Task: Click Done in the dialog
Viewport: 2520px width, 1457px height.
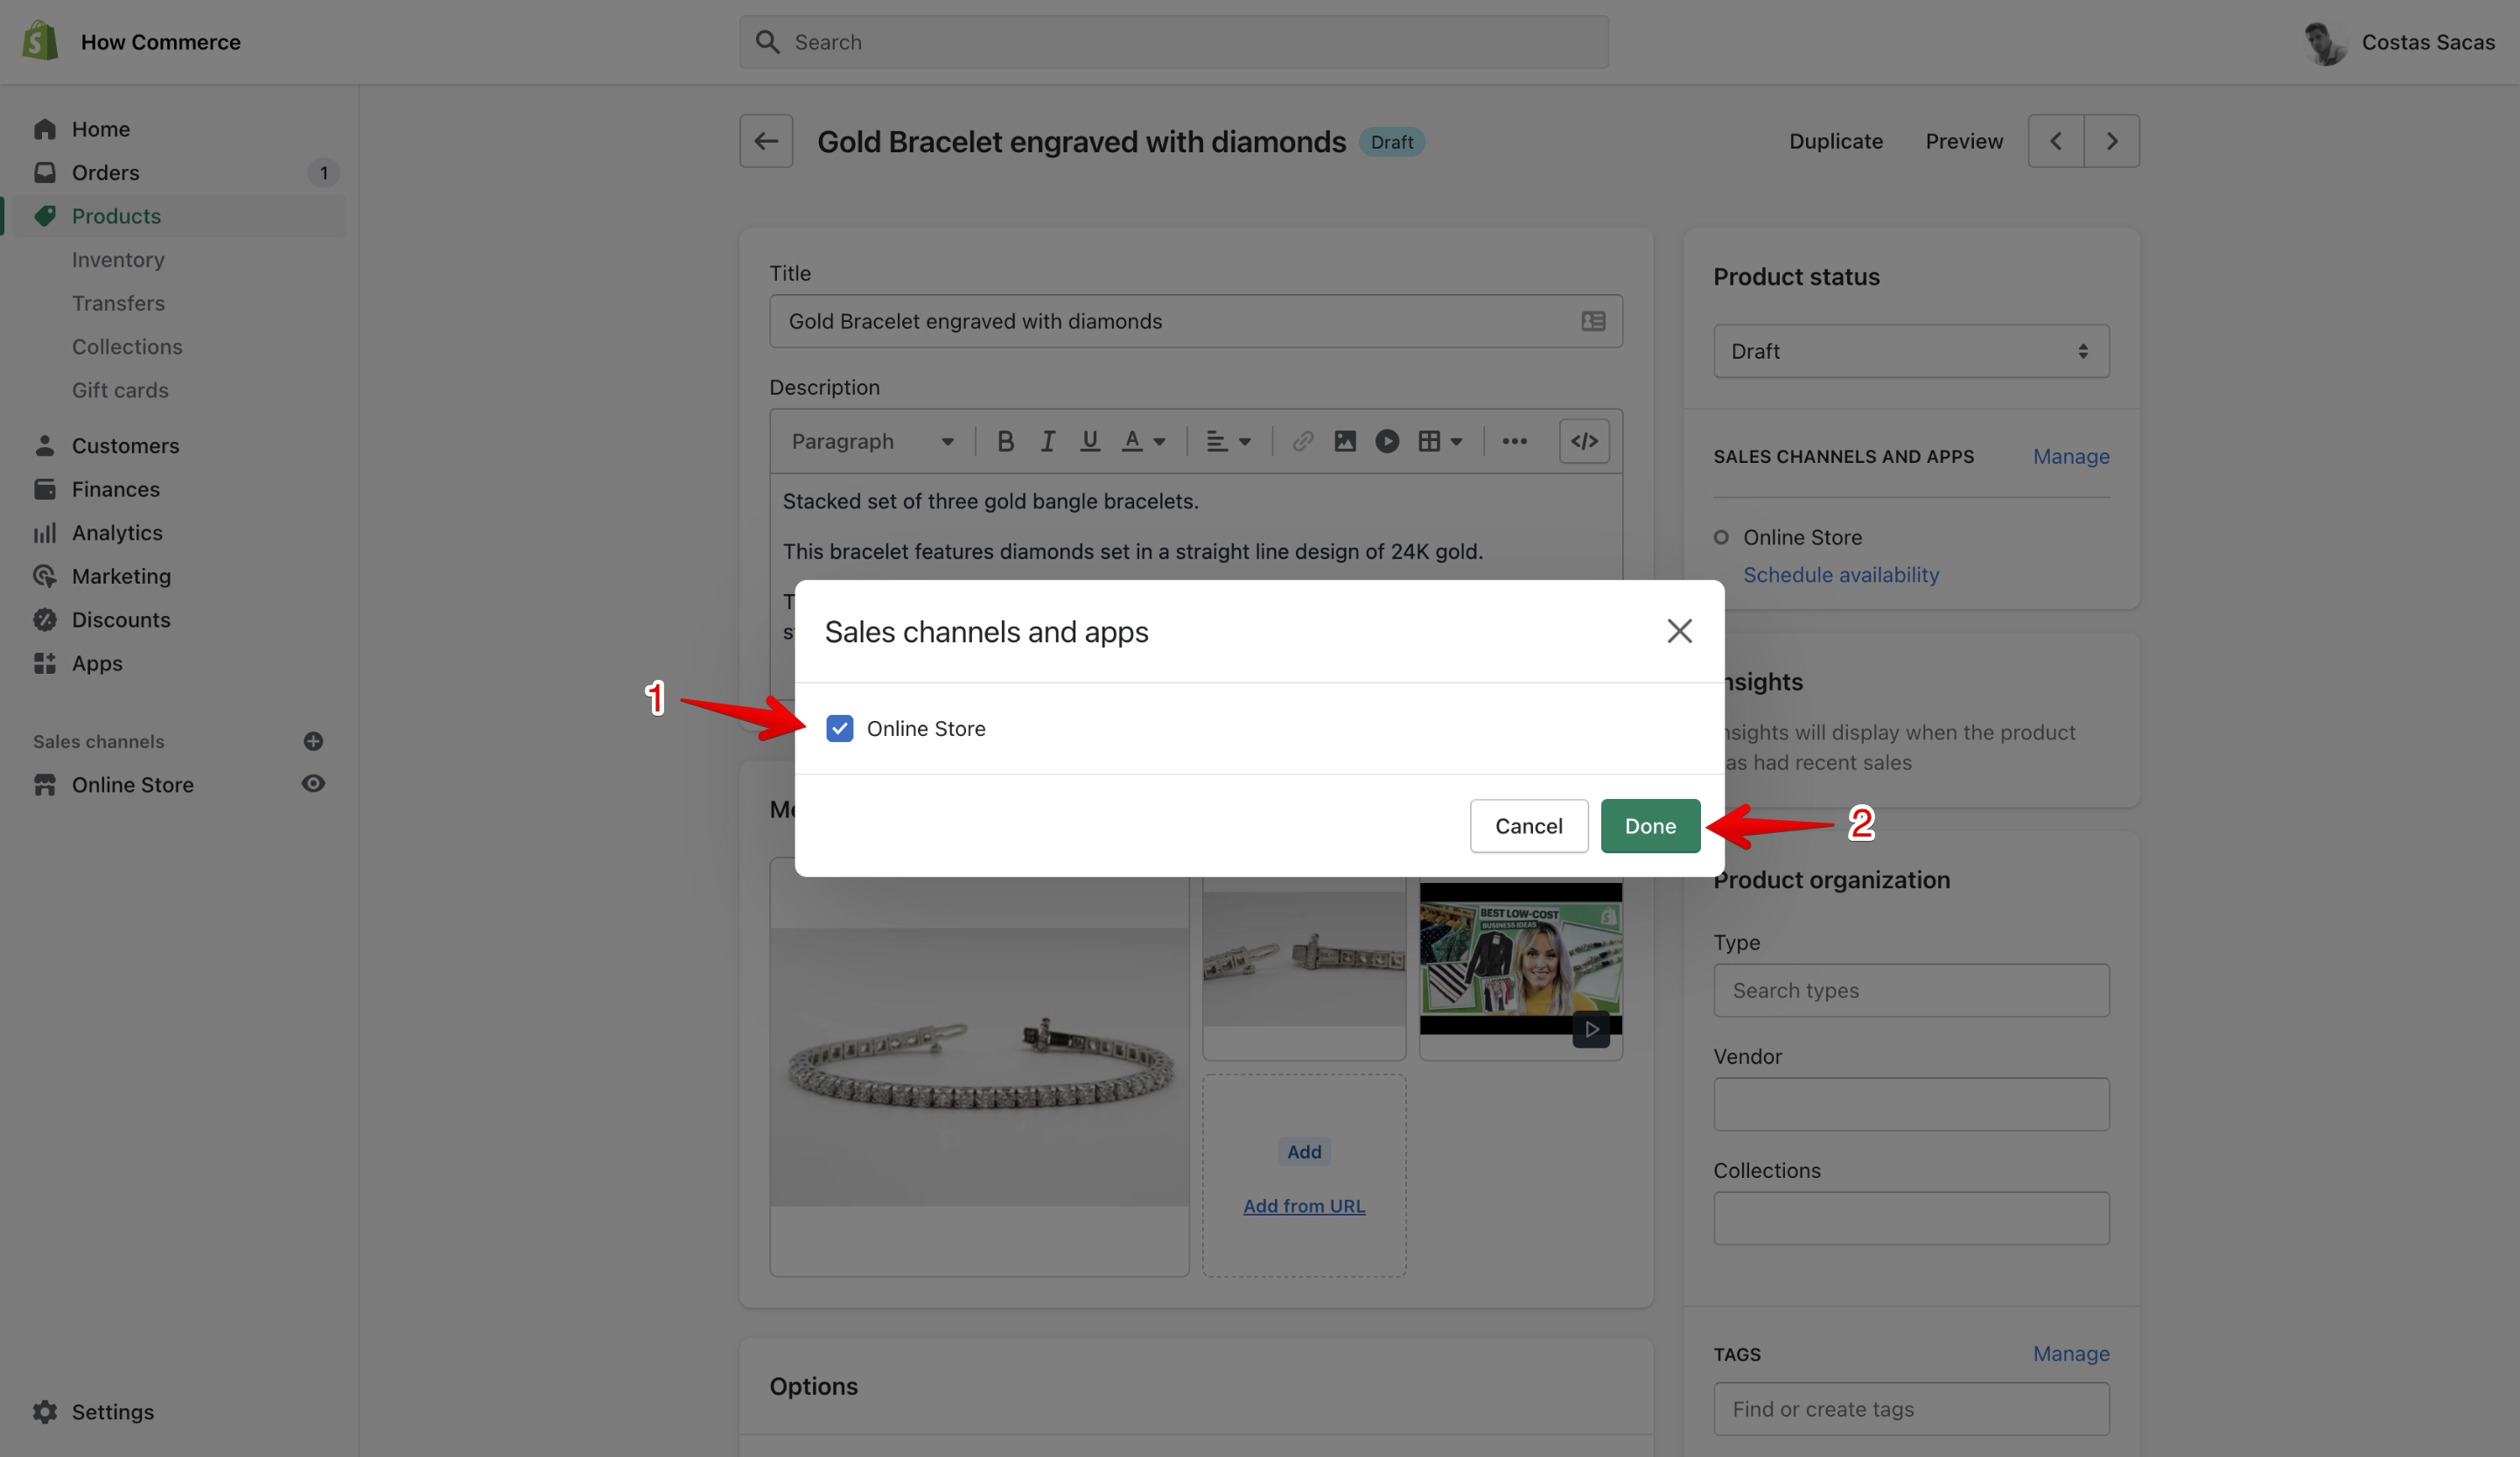Action: point(1650,826)
